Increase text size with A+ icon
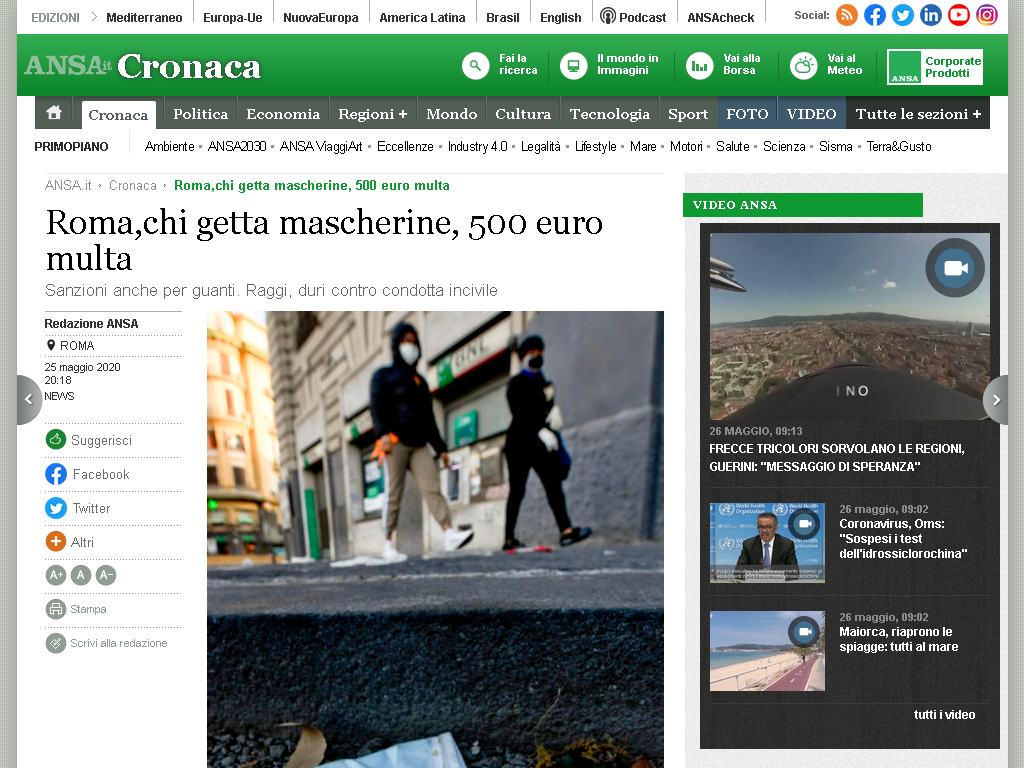The width and height of the screenshot is (1024, 768). point(56,575)
